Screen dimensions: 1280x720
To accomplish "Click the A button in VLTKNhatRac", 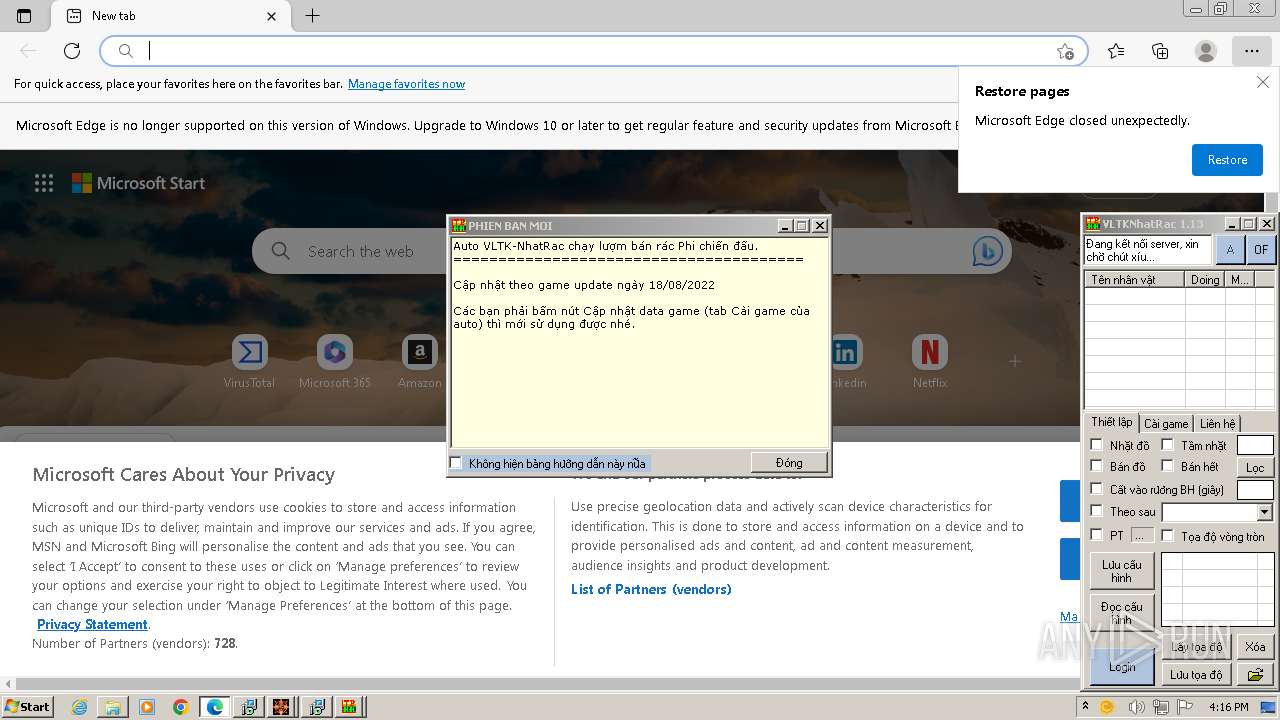I will pos(1230,250).
